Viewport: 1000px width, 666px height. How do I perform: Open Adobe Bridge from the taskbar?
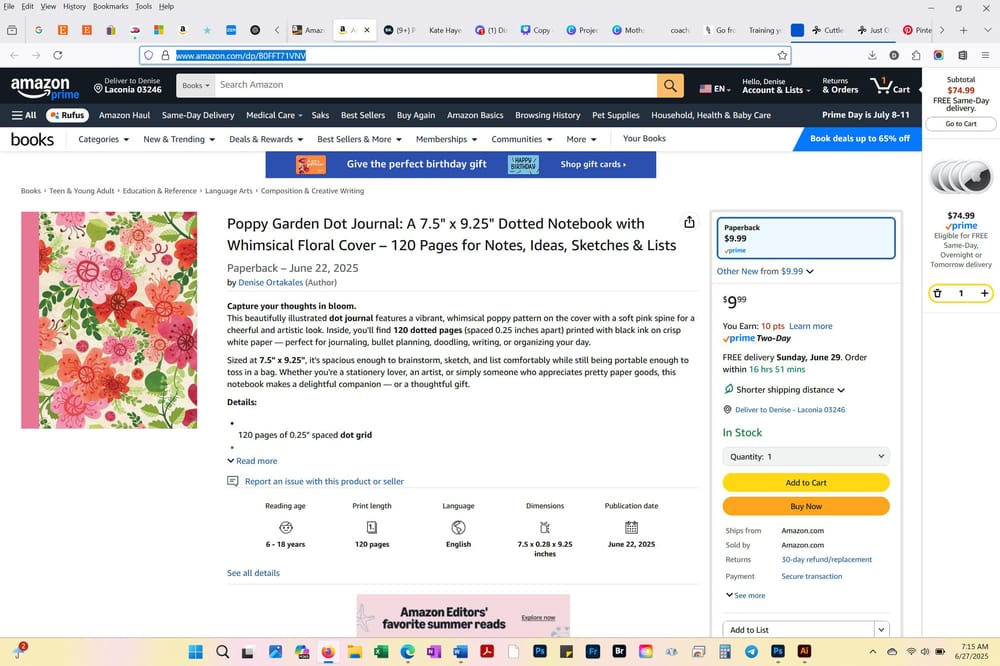[619, 651]
